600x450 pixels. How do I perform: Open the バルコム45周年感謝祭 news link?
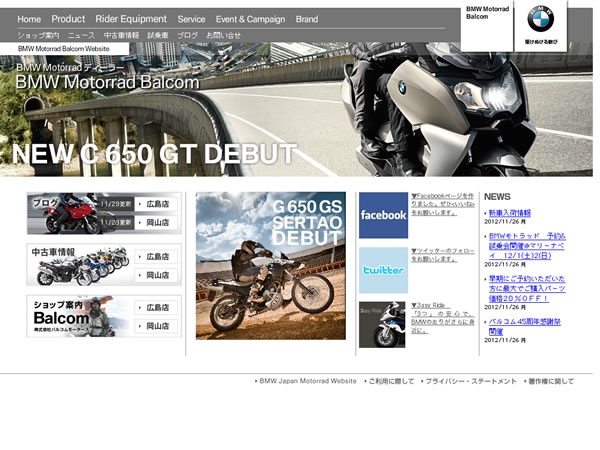525,326
